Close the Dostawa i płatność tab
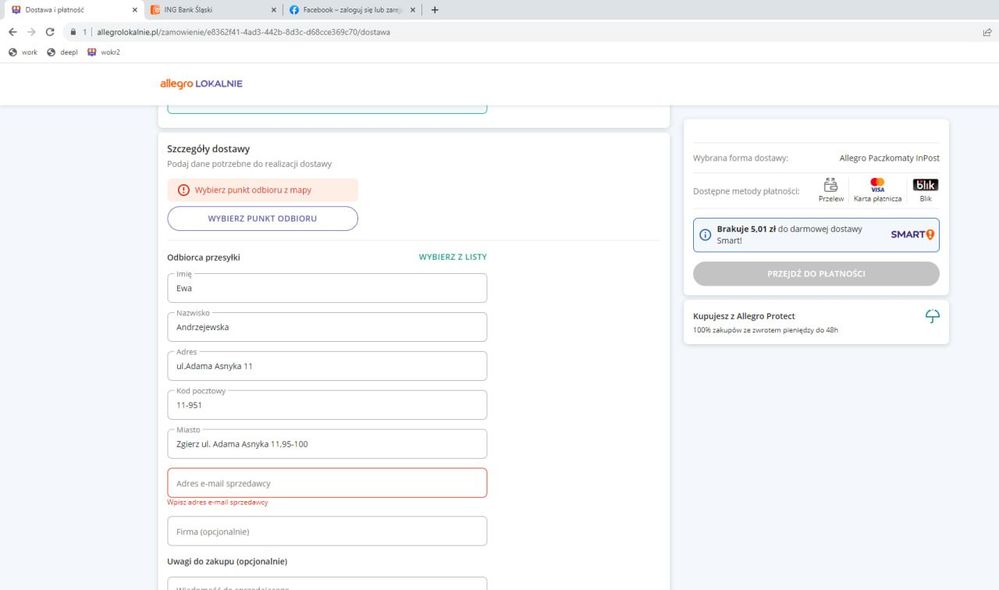Screen dimensions: 999x590 134,10
